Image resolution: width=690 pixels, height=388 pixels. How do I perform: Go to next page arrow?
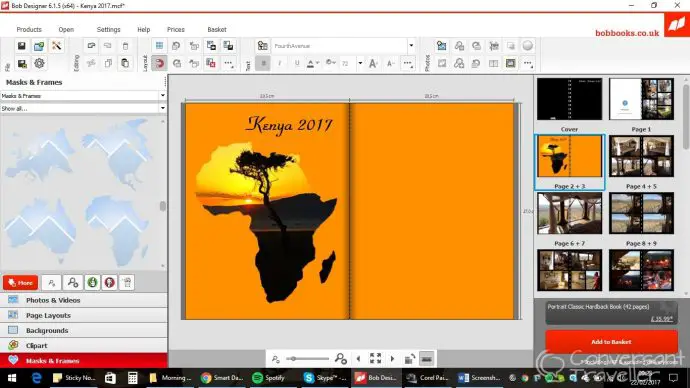point(393,359)
